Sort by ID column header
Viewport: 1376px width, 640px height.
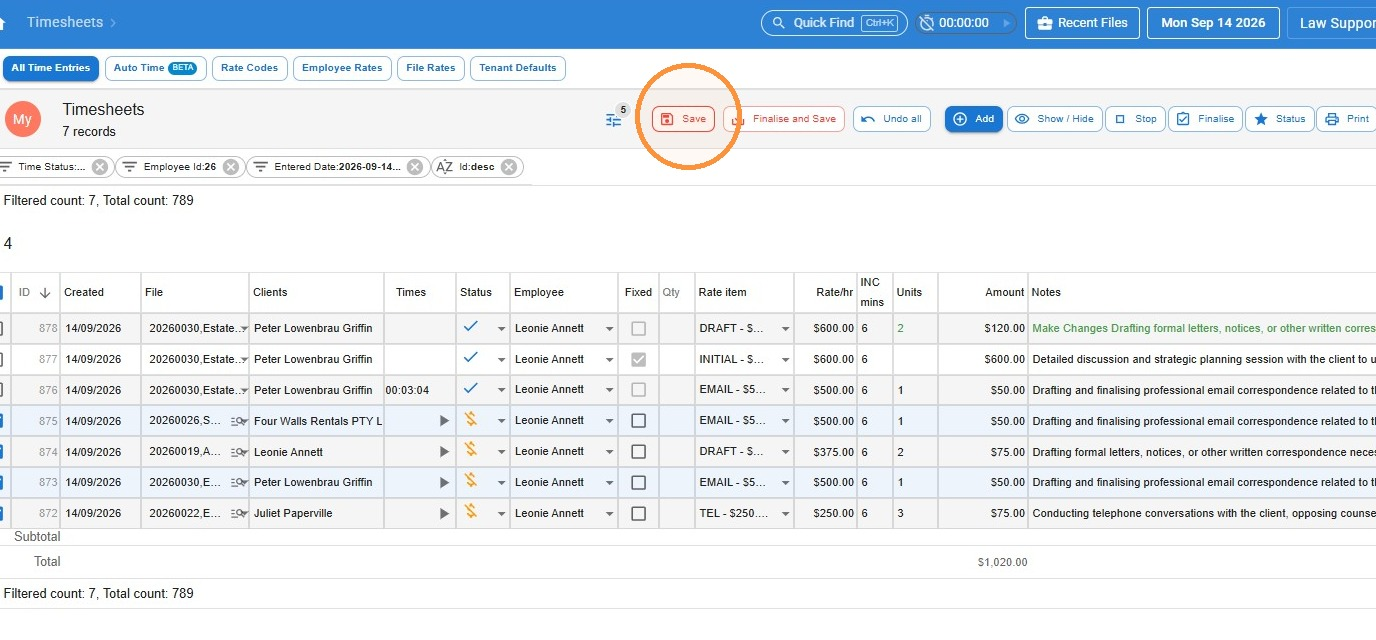[x=35, y=292]
